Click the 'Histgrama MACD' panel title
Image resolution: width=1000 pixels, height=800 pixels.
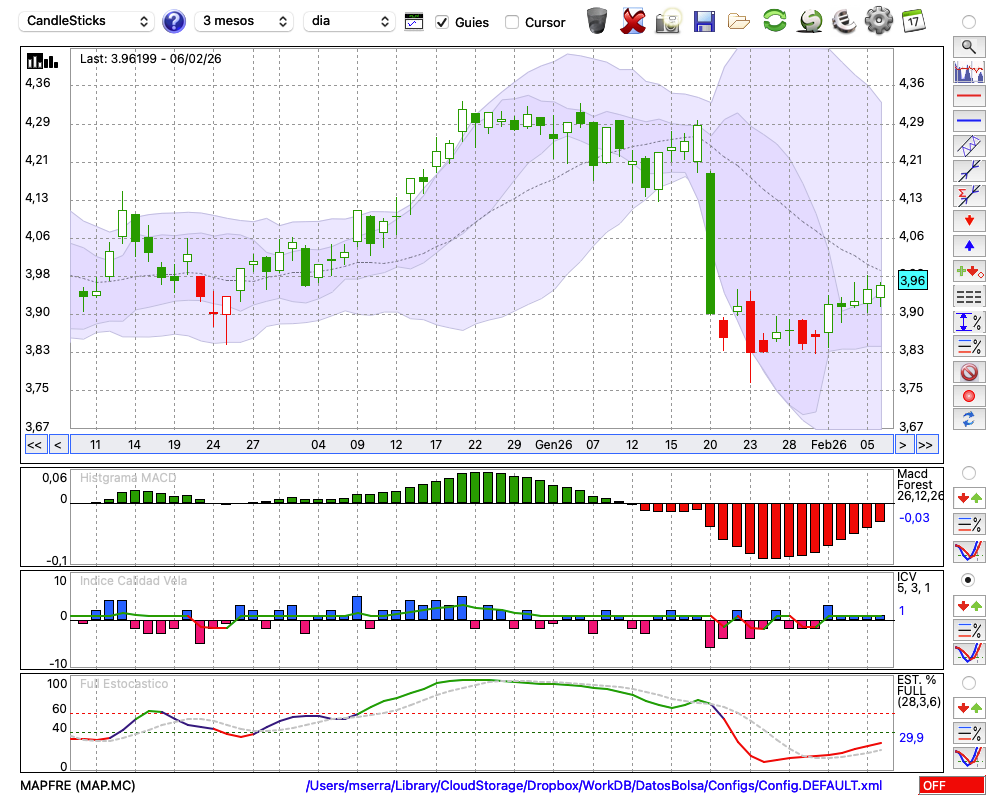coord(128,478)
